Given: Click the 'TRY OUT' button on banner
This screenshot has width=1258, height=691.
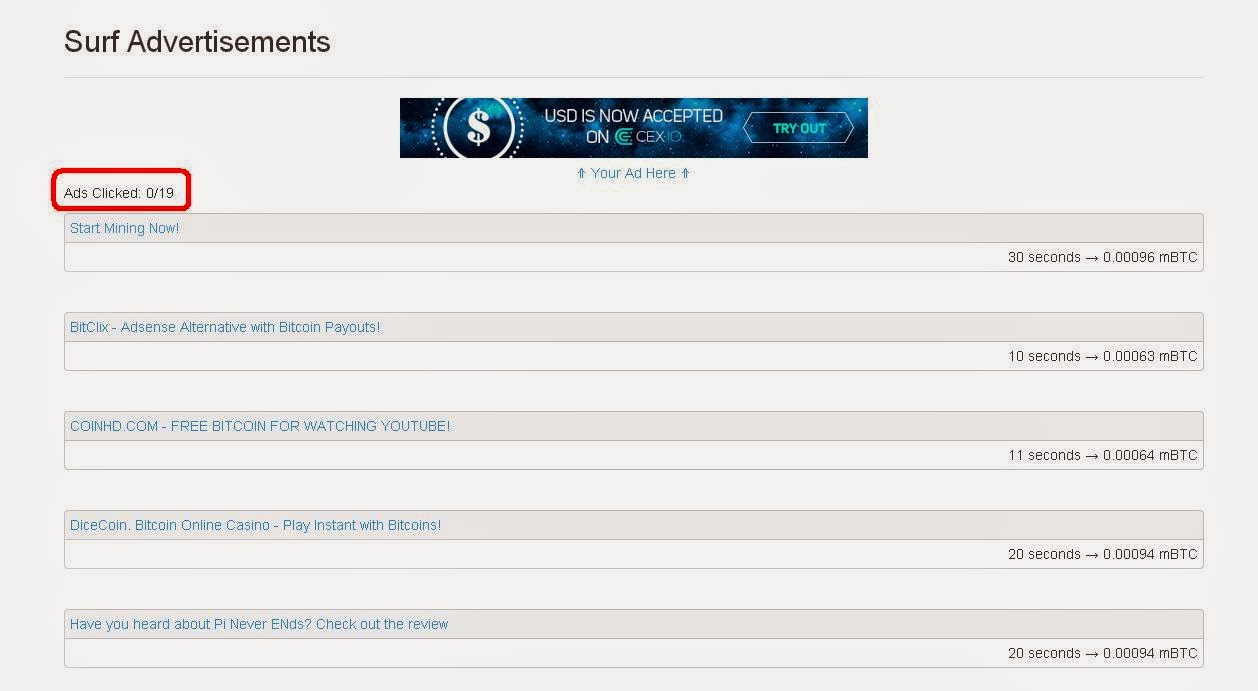Looking at the screenshot, I should [x=799, y=128].
